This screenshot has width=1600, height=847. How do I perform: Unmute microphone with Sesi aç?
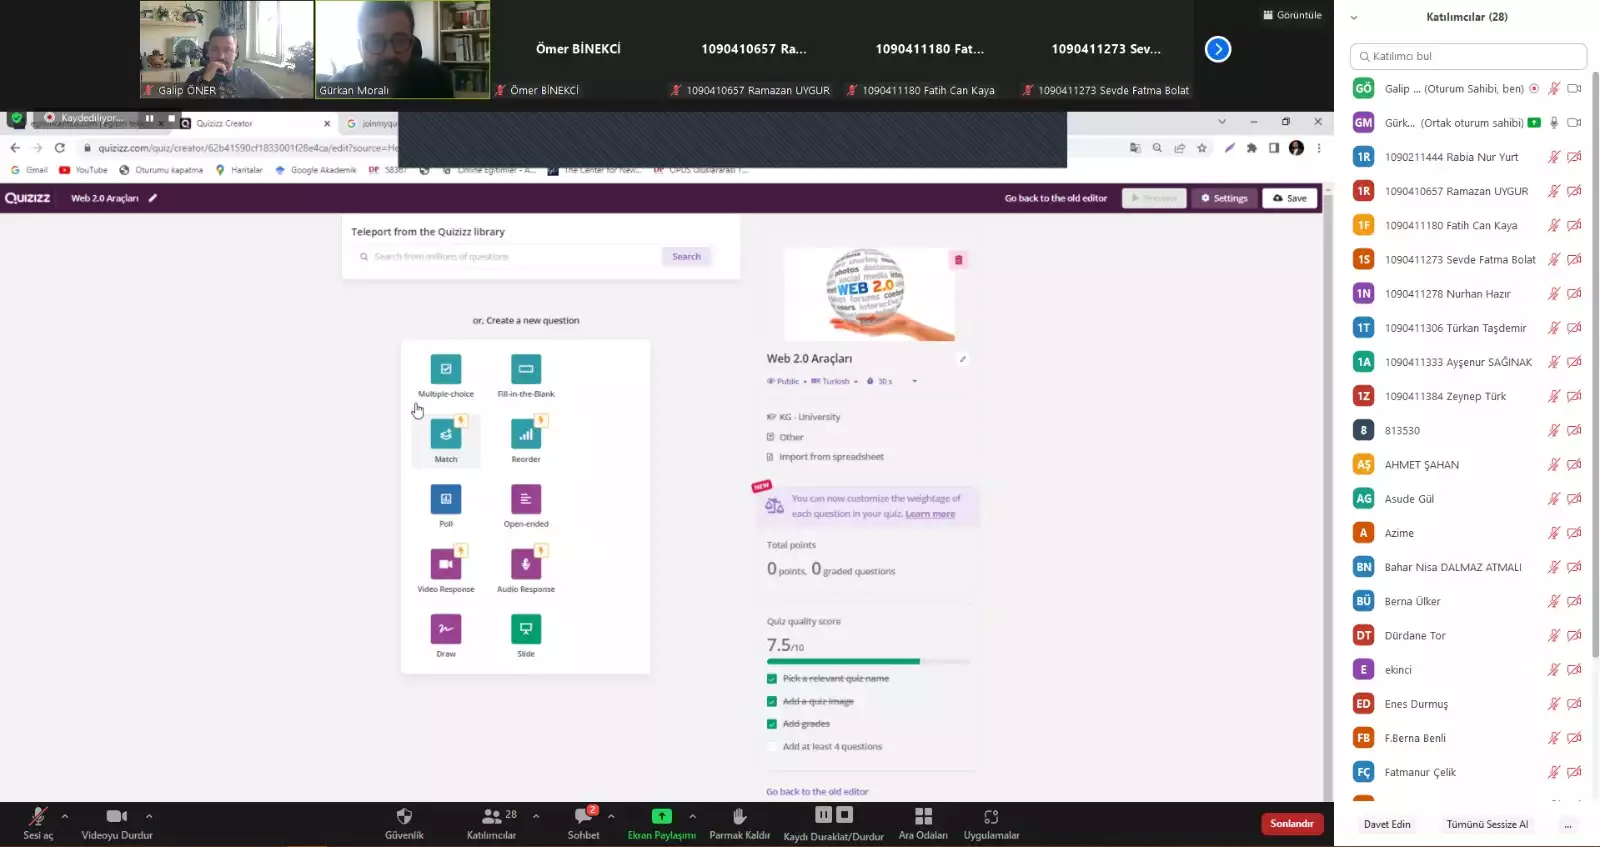click(x=38, y=824)
